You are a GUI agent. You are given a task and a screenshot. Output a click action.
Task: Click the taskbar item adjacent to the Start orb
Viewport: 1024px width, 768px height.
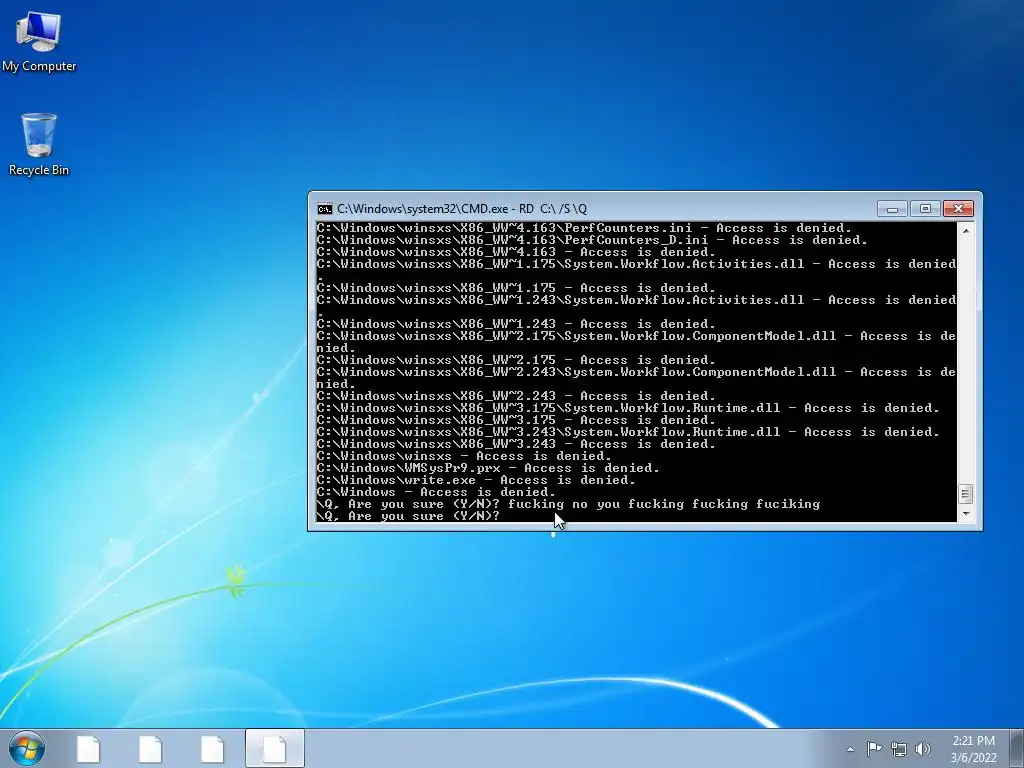tap(88, 748)
